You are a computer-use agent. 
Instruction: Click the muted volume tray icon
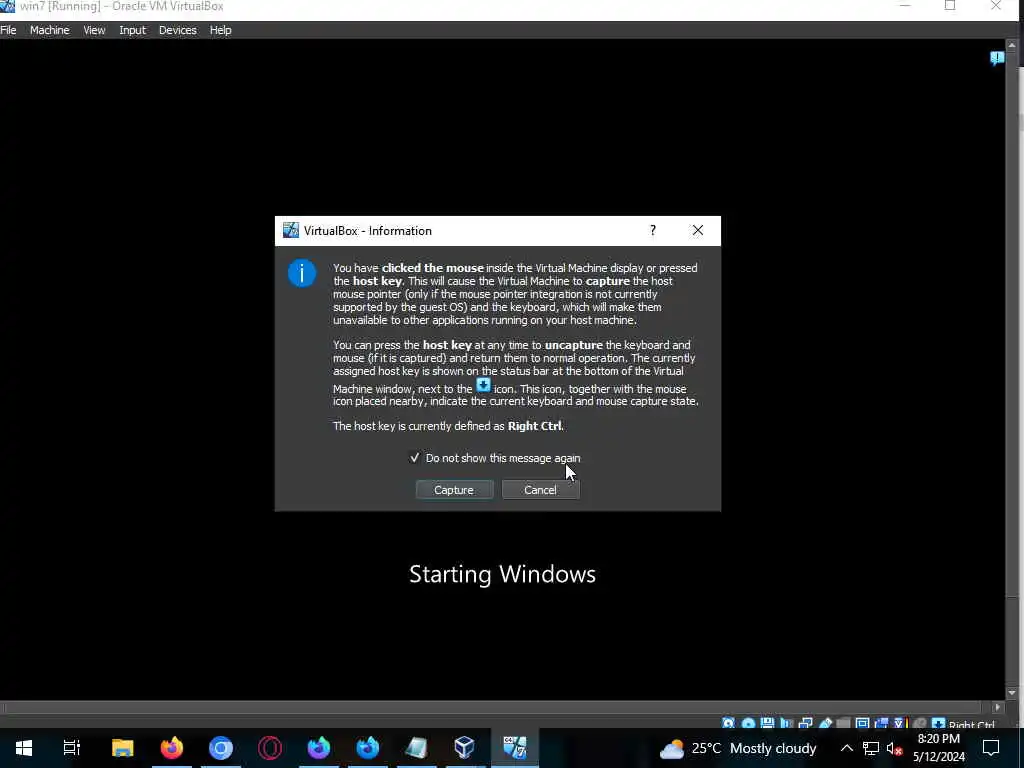894,748
